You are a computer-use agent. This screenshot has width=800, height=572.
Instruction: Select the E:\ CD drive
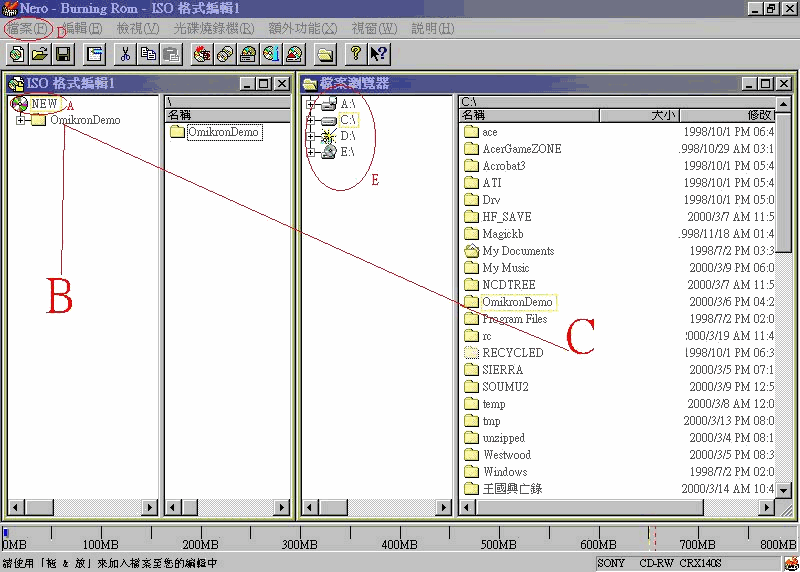(347, 152)
